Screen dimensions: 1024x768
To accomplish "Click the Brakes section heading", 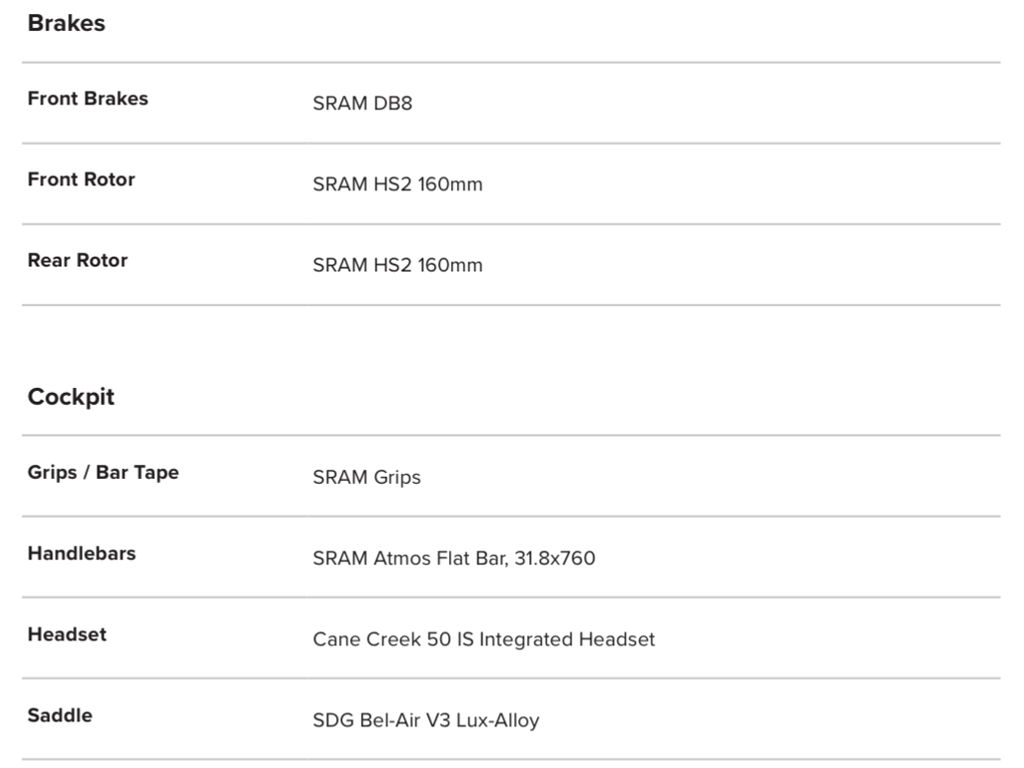I will pyautogui.click(x=66, y=24).
